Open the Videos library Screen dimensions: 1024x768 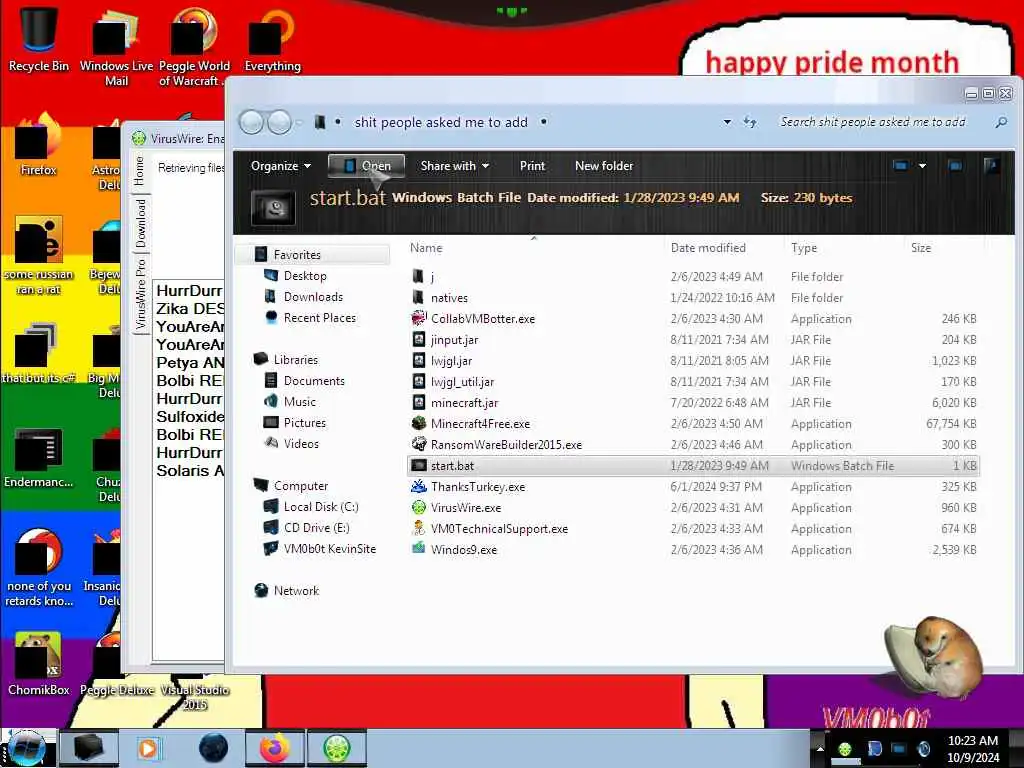tap(301, 443)
